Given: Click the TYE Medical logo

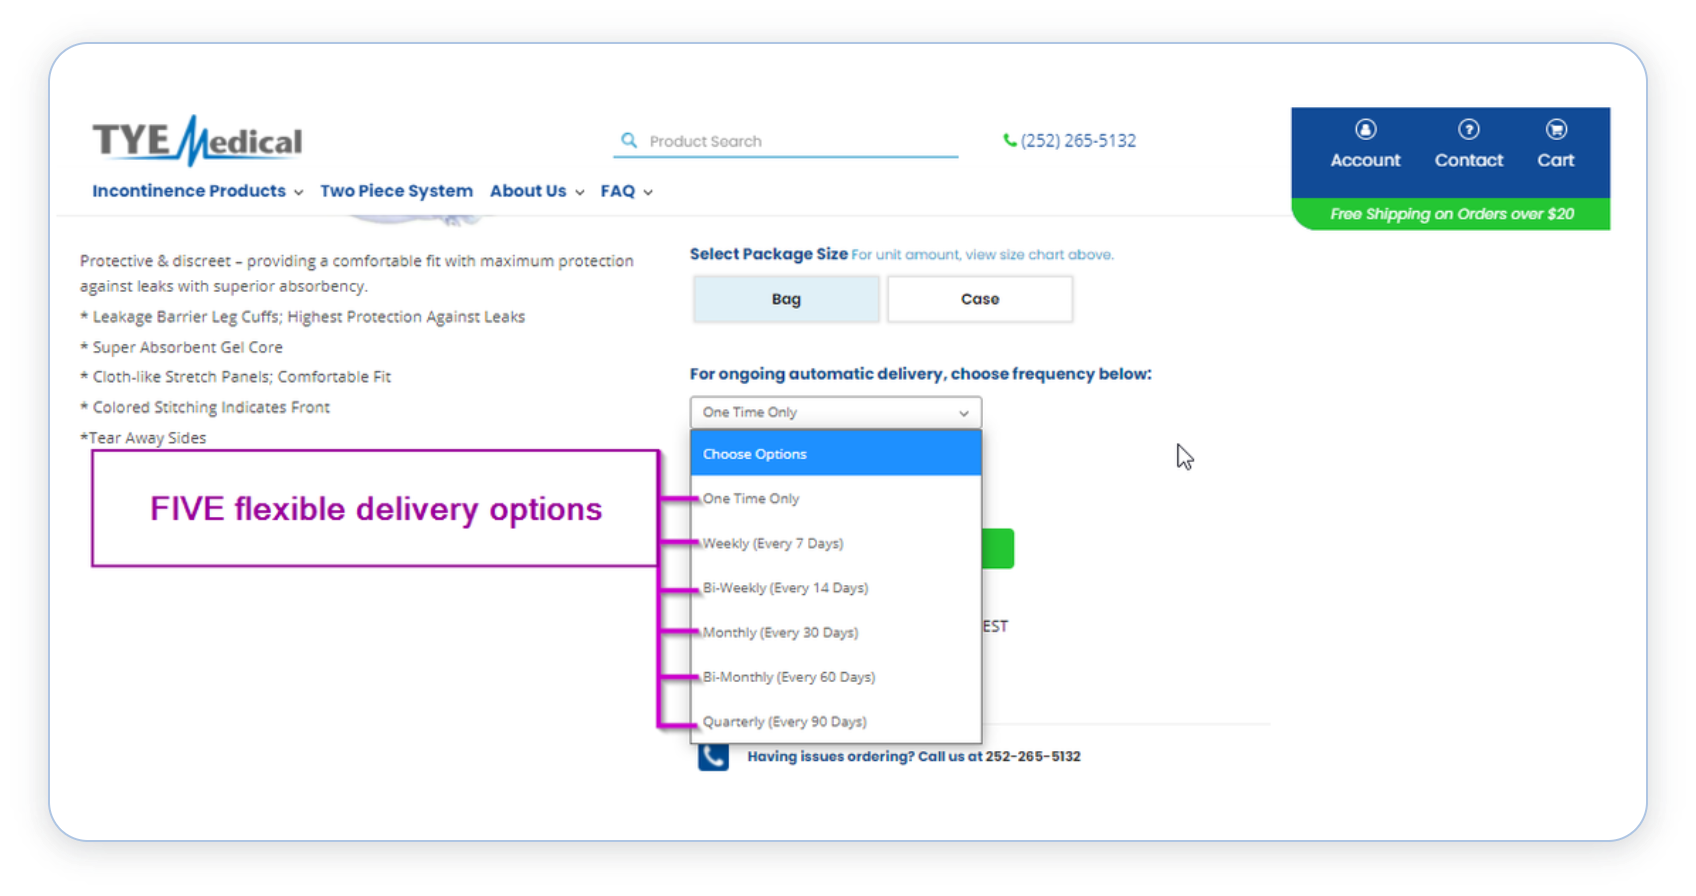Looking at the screenshot, I should 197,140.
